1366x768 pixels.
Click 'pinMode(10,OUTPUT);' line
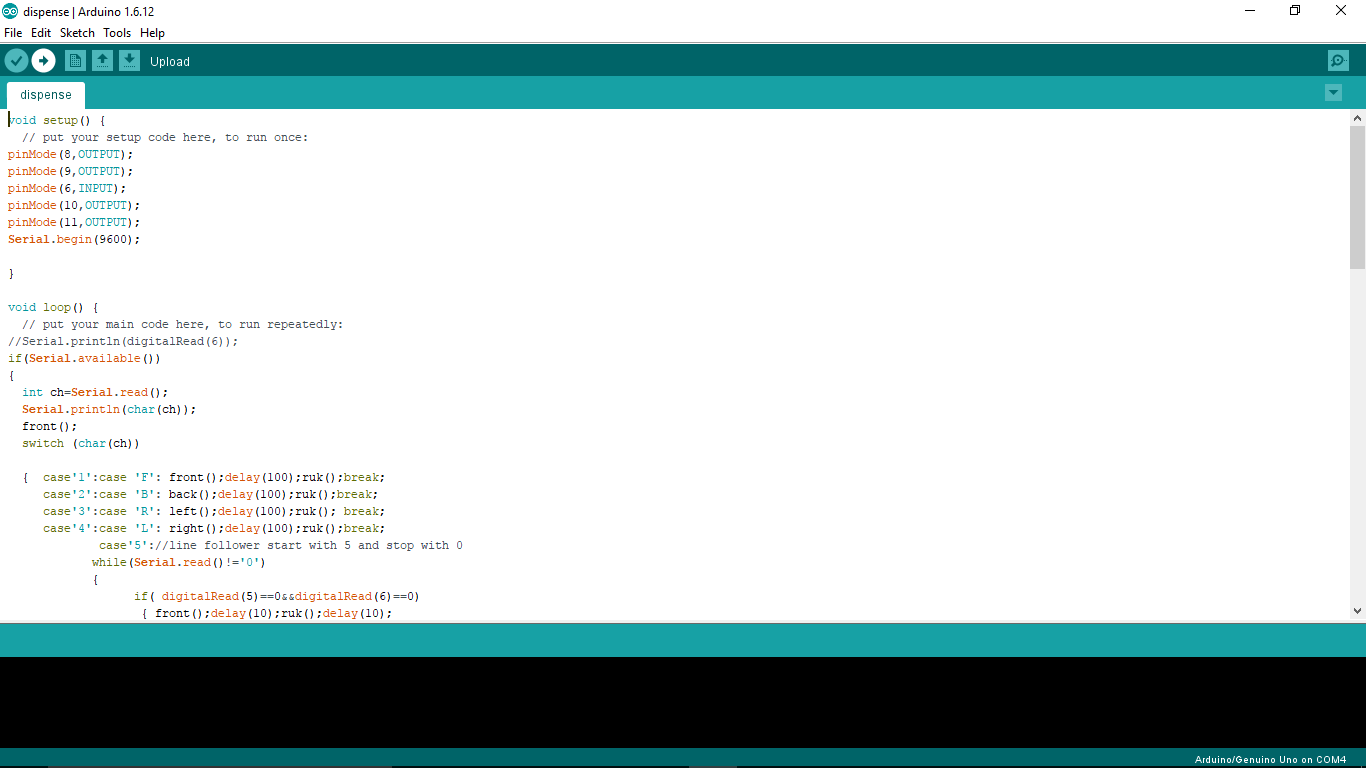pos(74,205)
